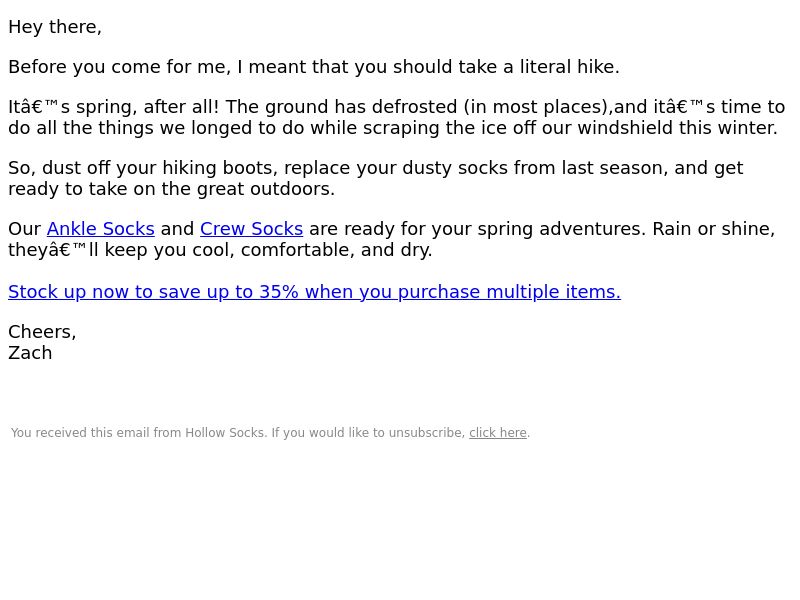Click the words 'great outdoors'
The height and width of the screenshot is (600, 800).
click(x=266, y=189)
